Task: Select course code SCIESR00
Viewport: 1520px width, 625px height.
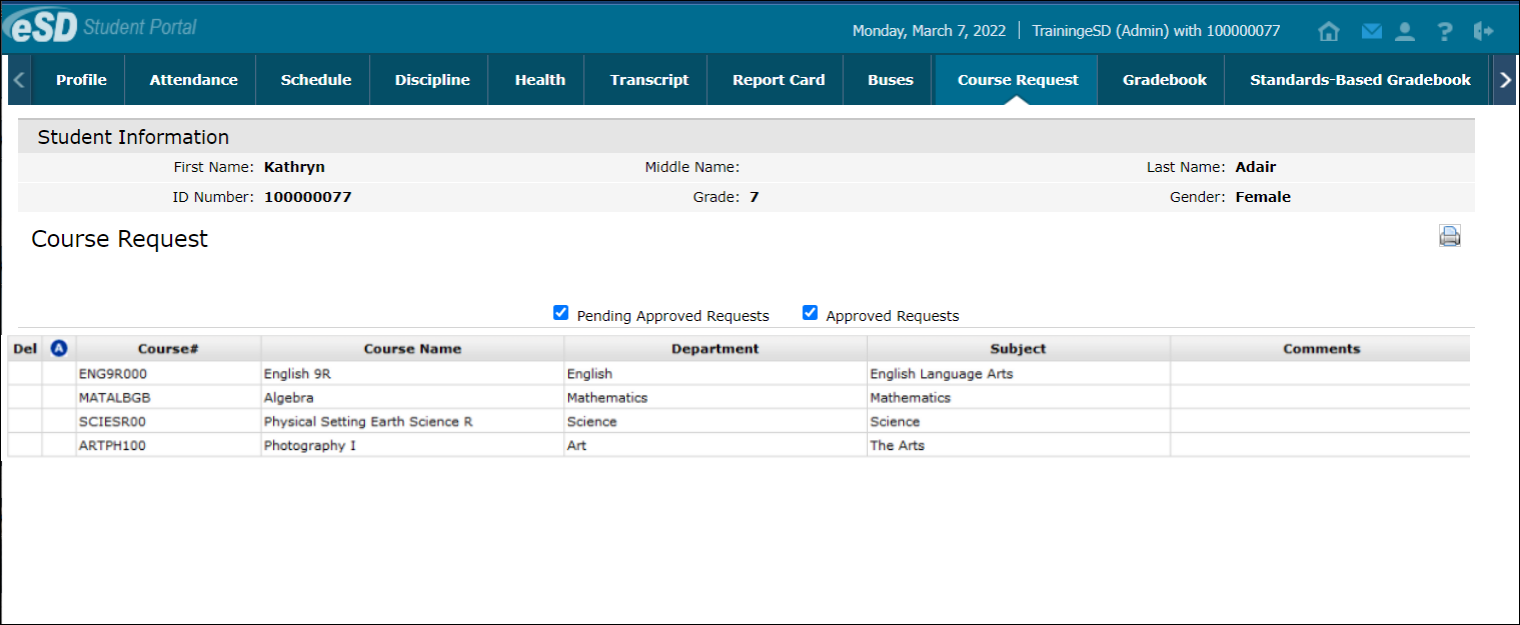Action: tap(112, 422)
